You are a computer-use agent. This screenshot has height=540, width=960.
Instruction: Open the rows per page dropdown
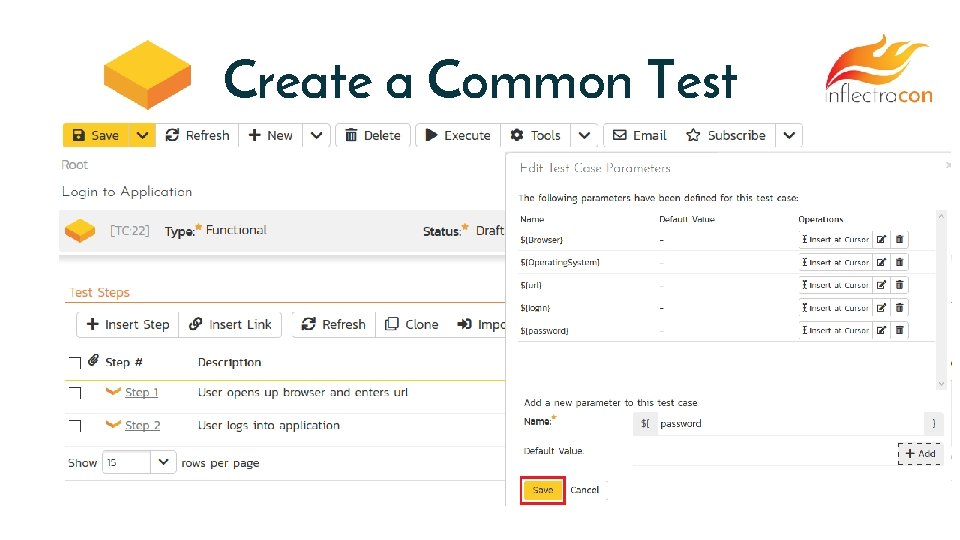(162, 463)
